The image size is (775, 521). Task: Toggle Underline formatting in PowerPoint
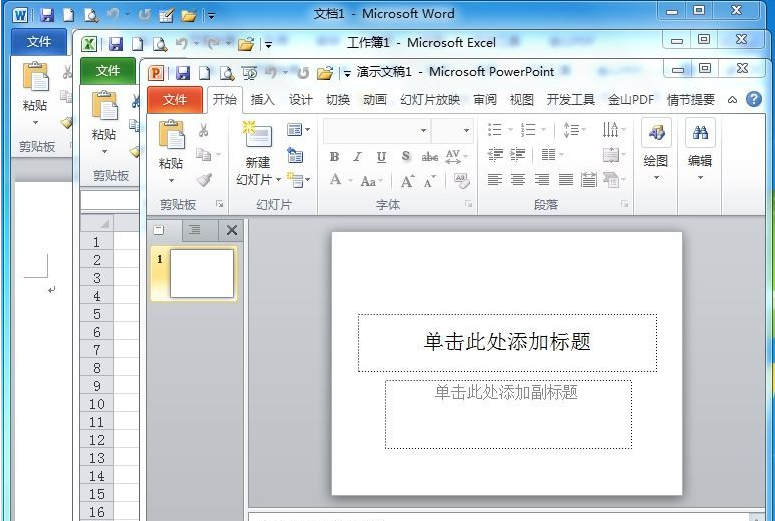(381, 157)
